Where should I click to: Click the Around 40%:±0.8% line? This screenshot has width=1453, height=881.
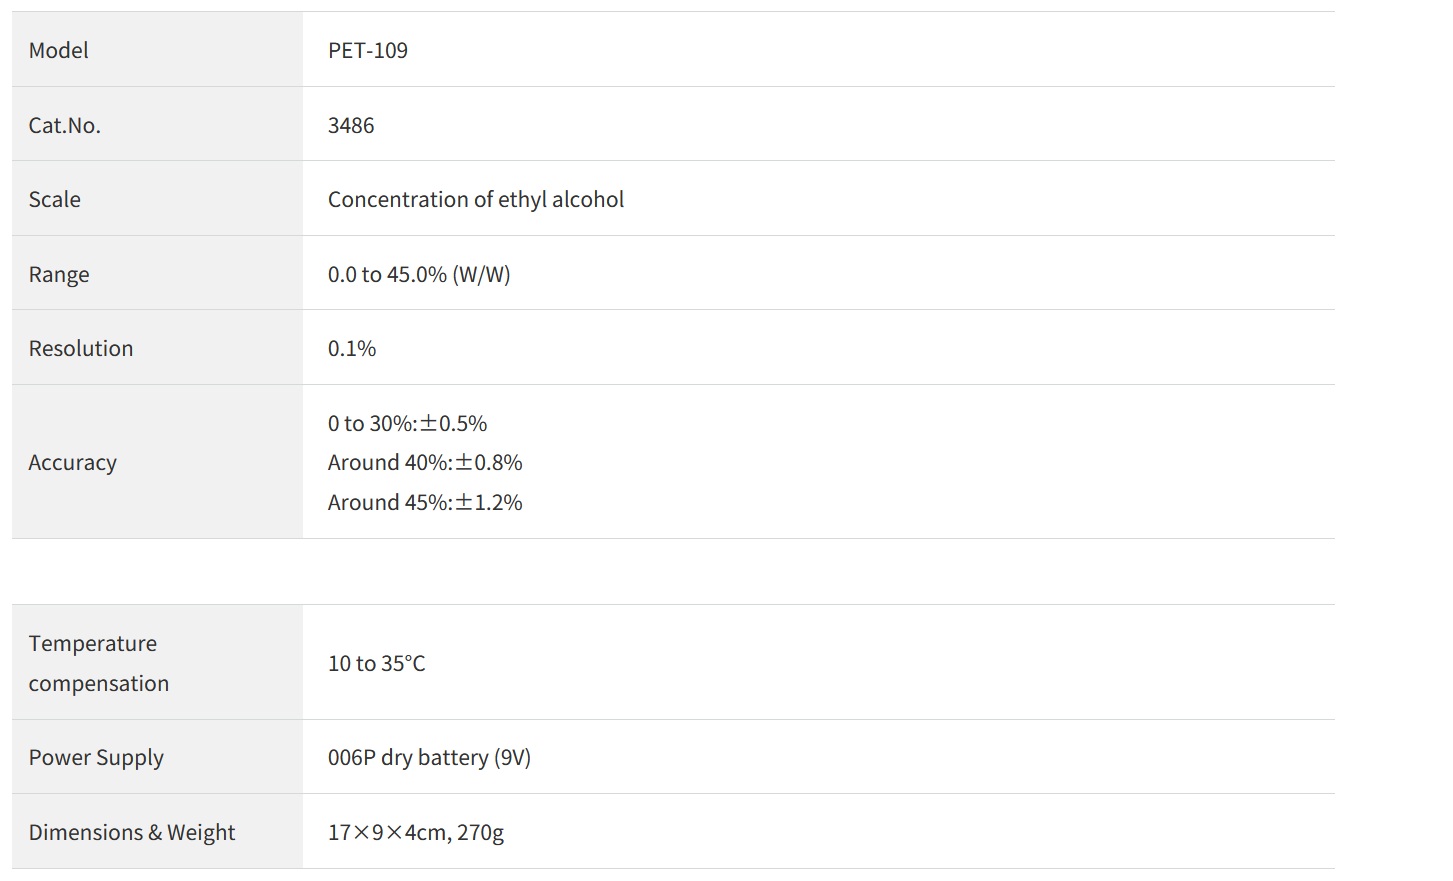point(425,462)
